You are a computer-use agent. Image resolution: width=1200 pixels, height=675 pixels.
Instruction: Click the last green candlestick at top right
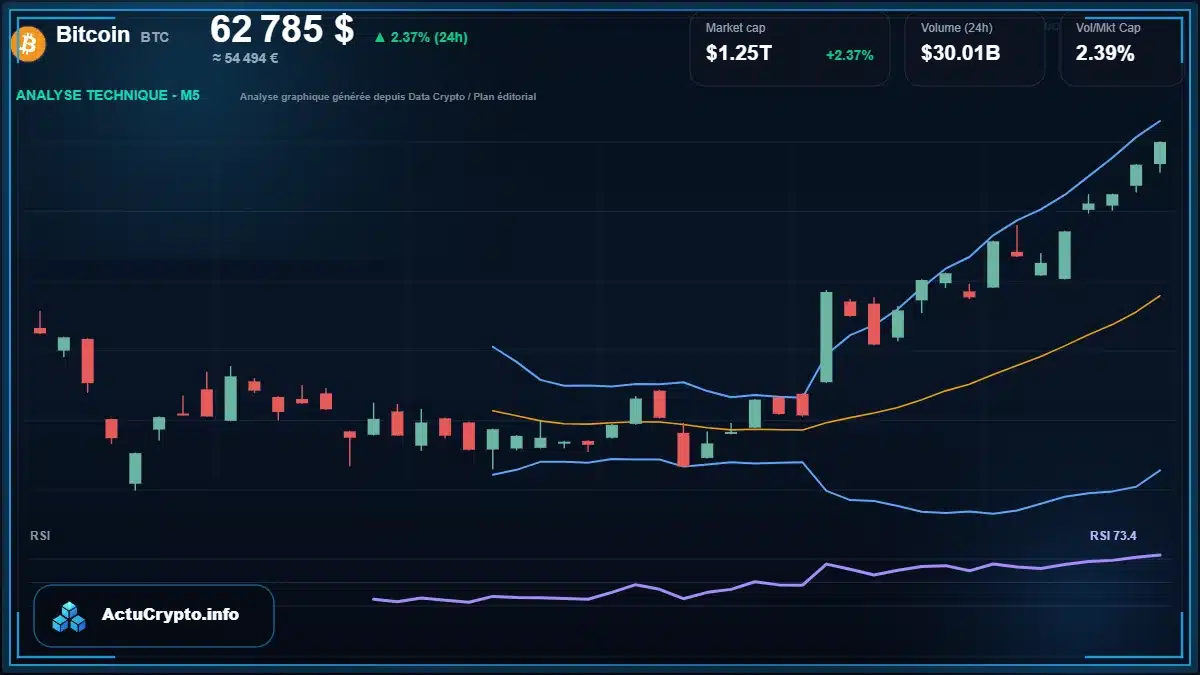coord(1160,153)
